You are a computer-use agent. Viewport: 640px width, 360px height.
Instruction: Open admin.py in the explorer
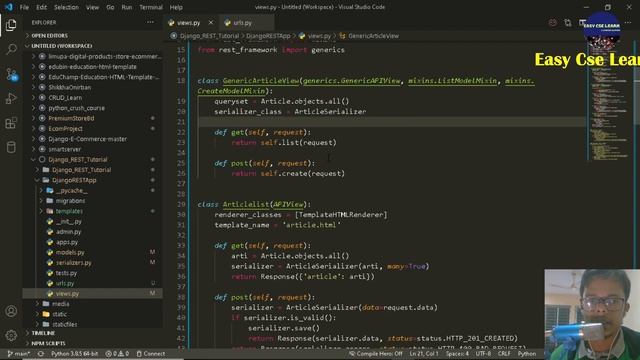(68, 231)
